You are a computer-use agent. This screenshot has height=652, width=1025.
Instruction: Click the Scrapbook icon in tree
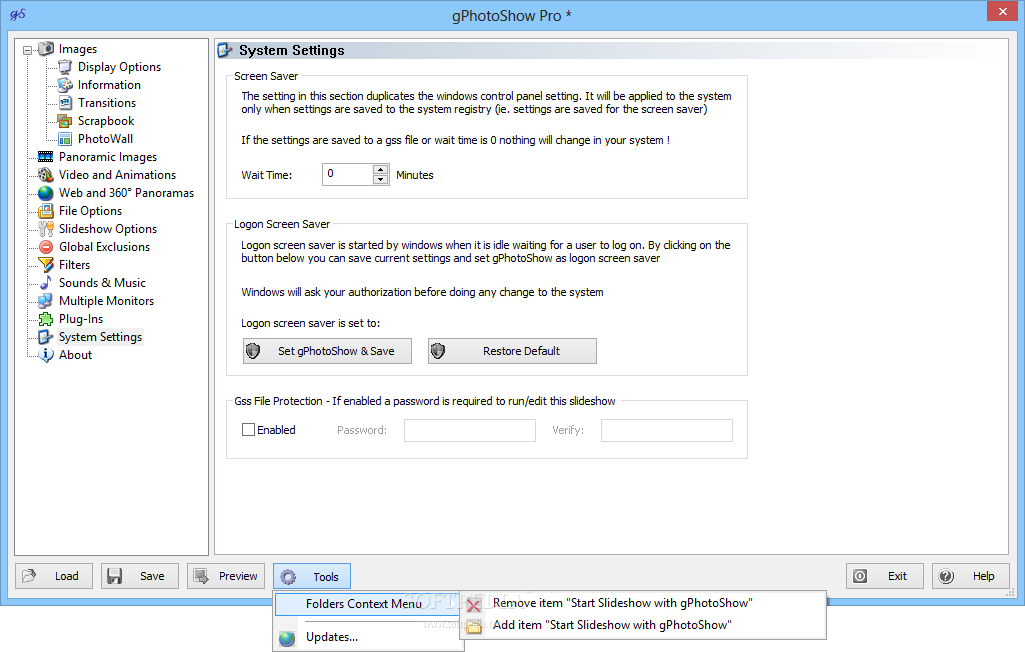[x=65, y=121]
